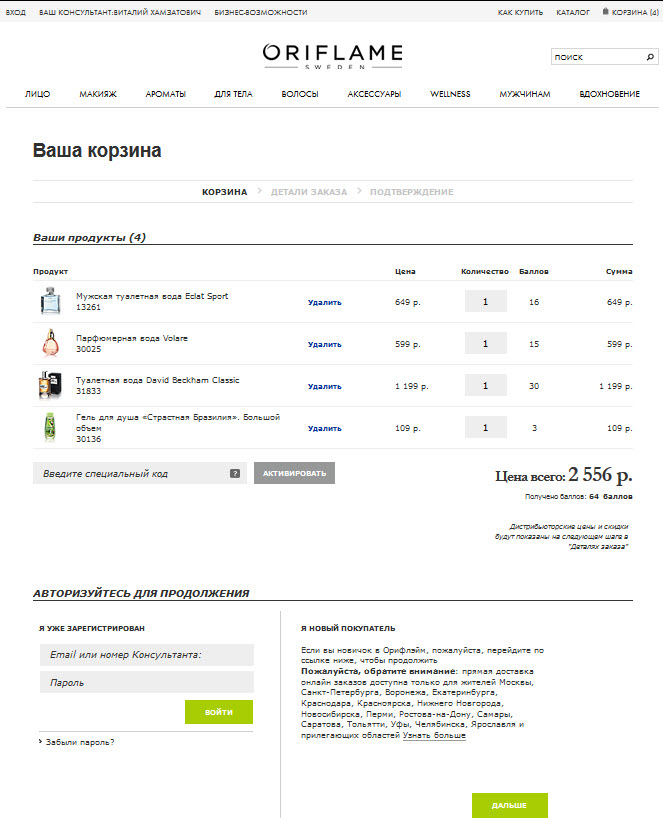Open БИЗНЕС-ВОЗМОЖНОСТИ link
The image size is (663, 822).
pyautogui.click(x=260, y=12)
